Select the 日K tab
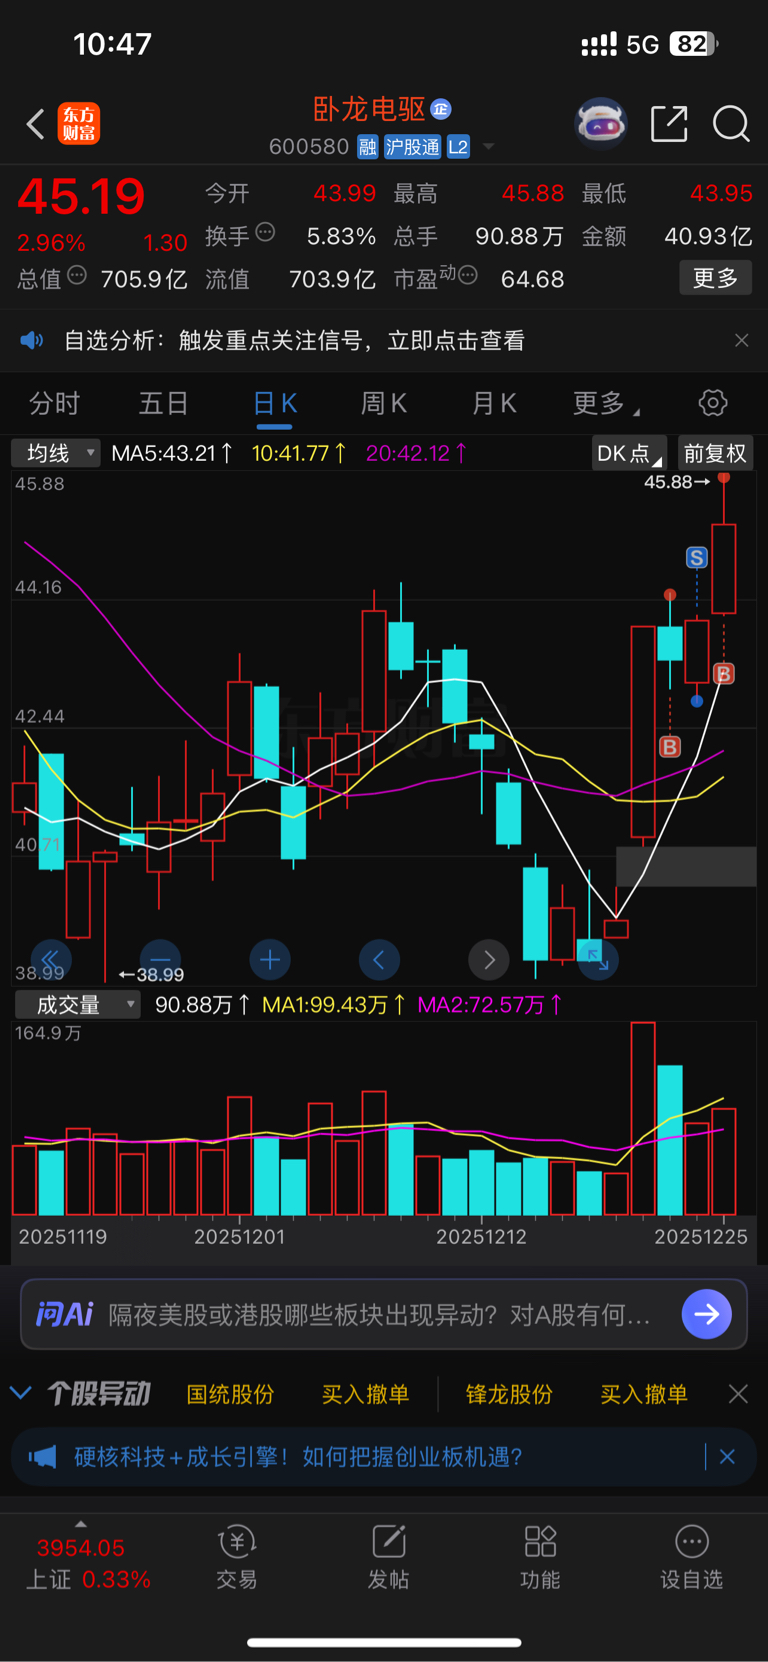 [x=275, y=403]
